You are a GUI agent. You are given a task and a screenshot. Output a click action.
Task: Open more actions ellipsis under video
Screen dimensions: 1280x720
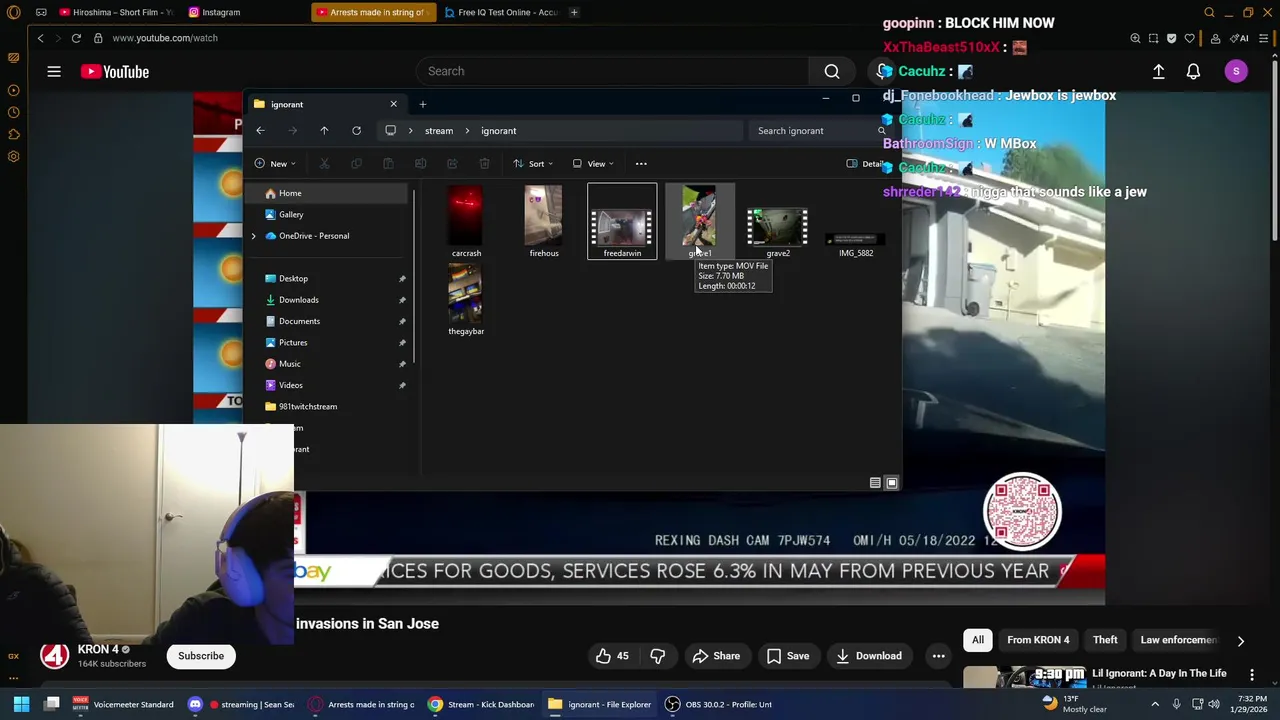[938, 656]
